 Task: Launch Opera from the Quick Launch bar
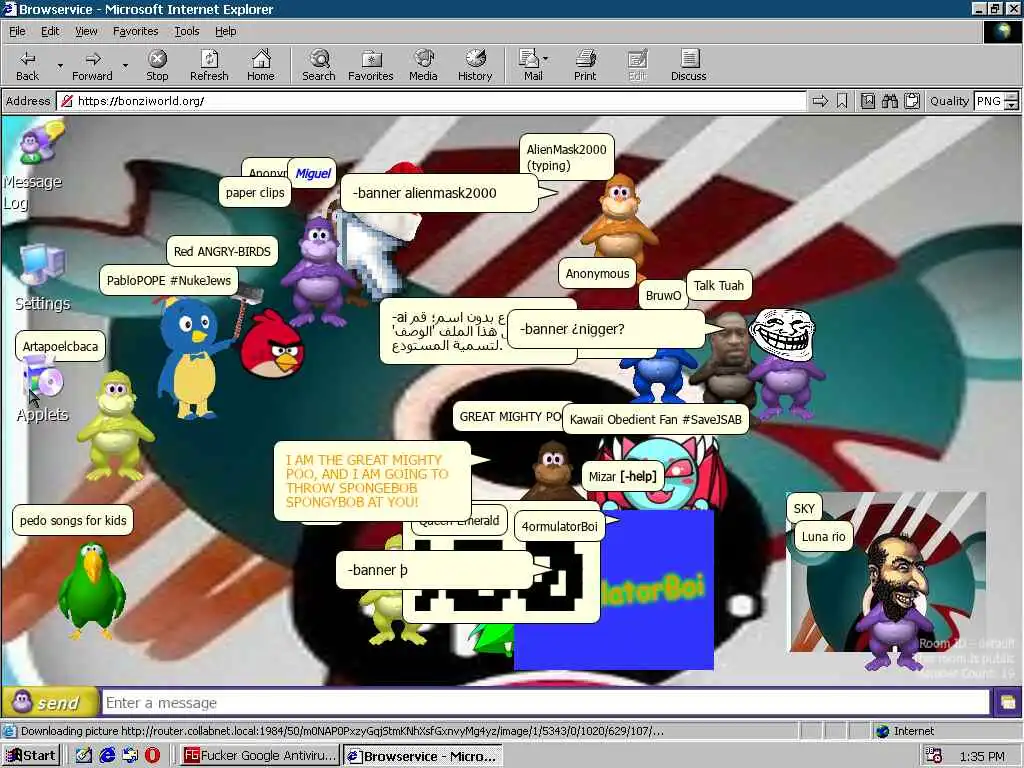click(x=152, y=756)
